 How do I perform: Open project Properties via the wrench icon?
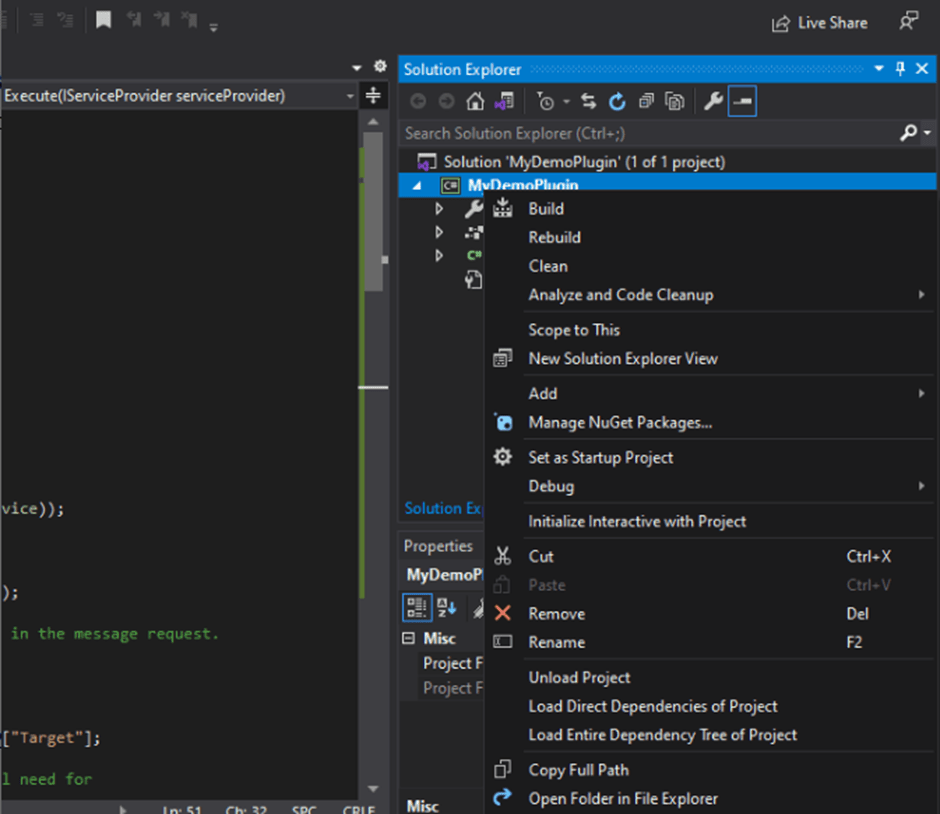tap(713, 101)
